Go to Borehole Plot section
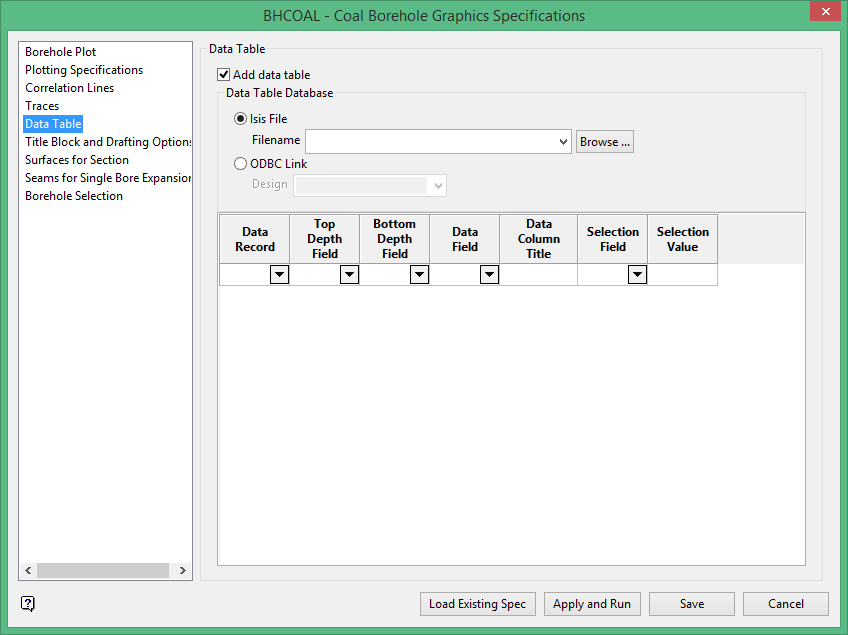The width and height of the screenshot is (848, 635). [61, 52]
